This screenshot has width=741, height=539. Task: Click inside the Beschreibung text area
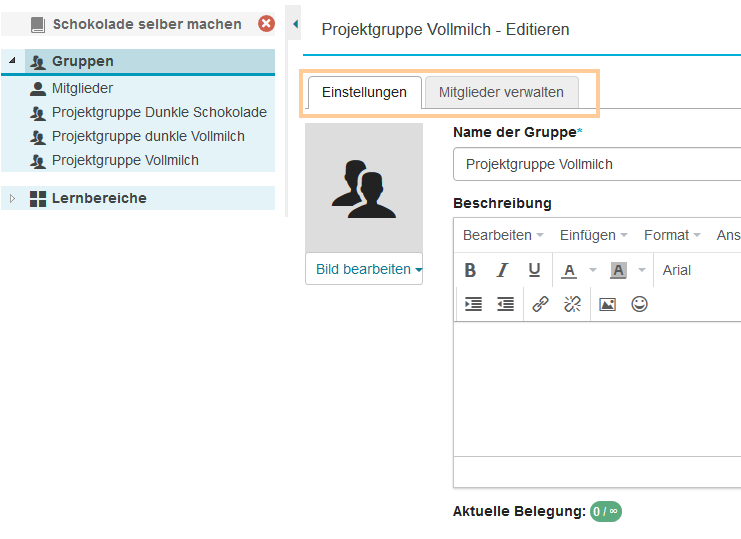(x=597, y=389)
